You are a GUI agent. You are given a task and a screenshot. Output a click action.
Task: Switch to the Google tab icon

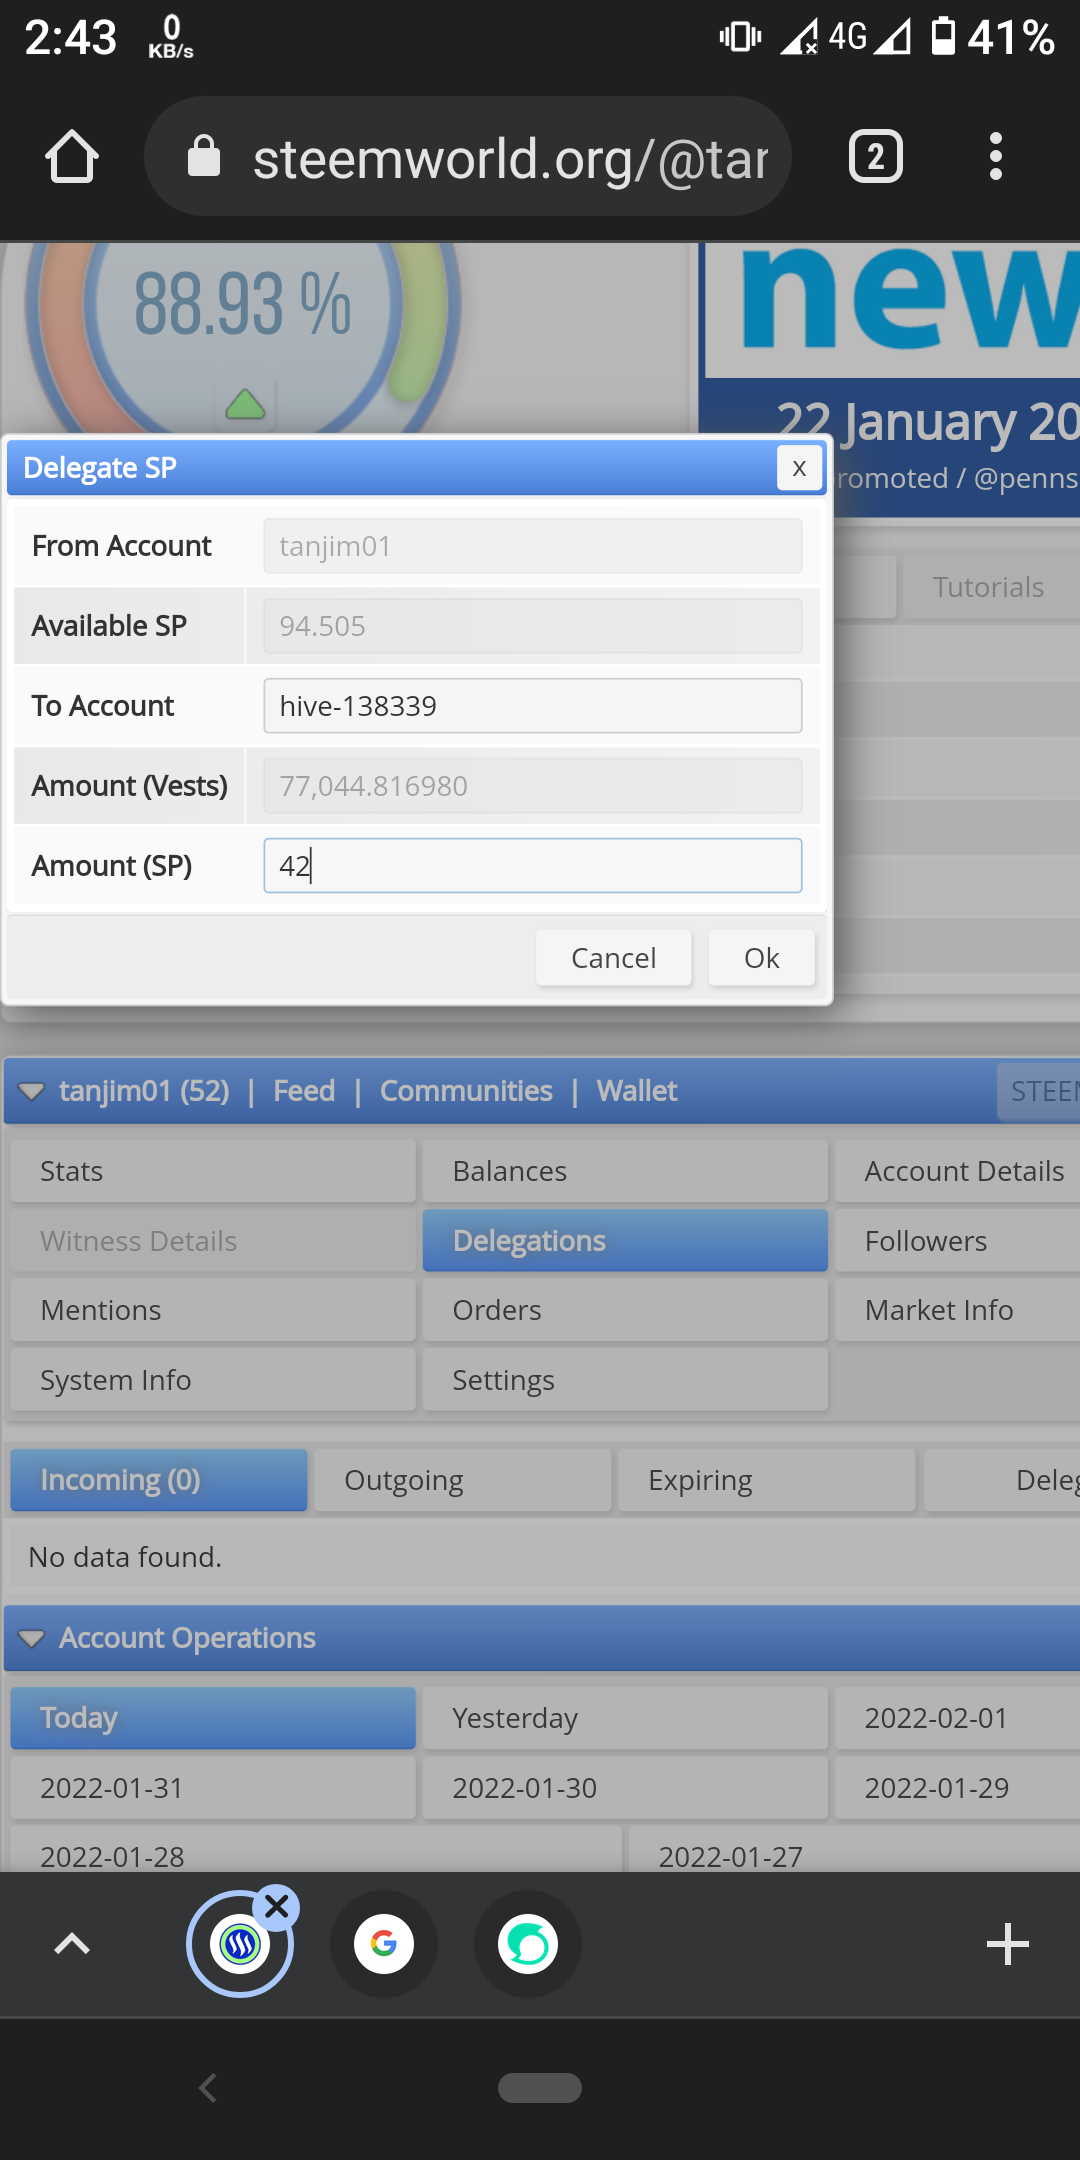[x=384, y=1944]
